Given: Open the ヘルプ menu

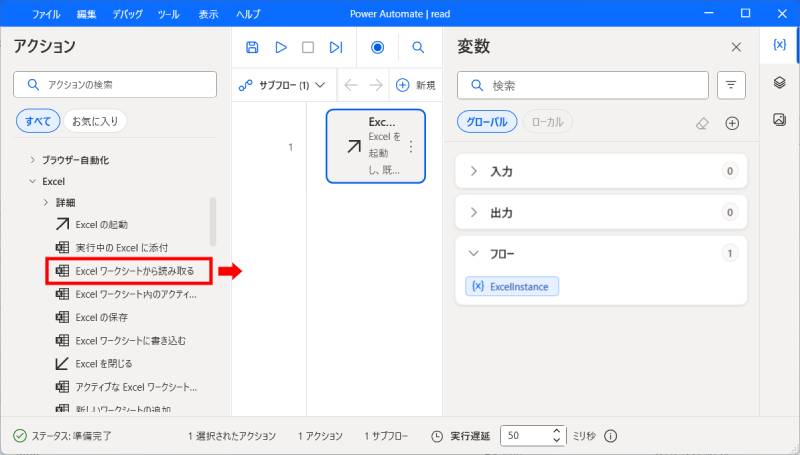Looking at the screenshot, I should pos(248,14).
